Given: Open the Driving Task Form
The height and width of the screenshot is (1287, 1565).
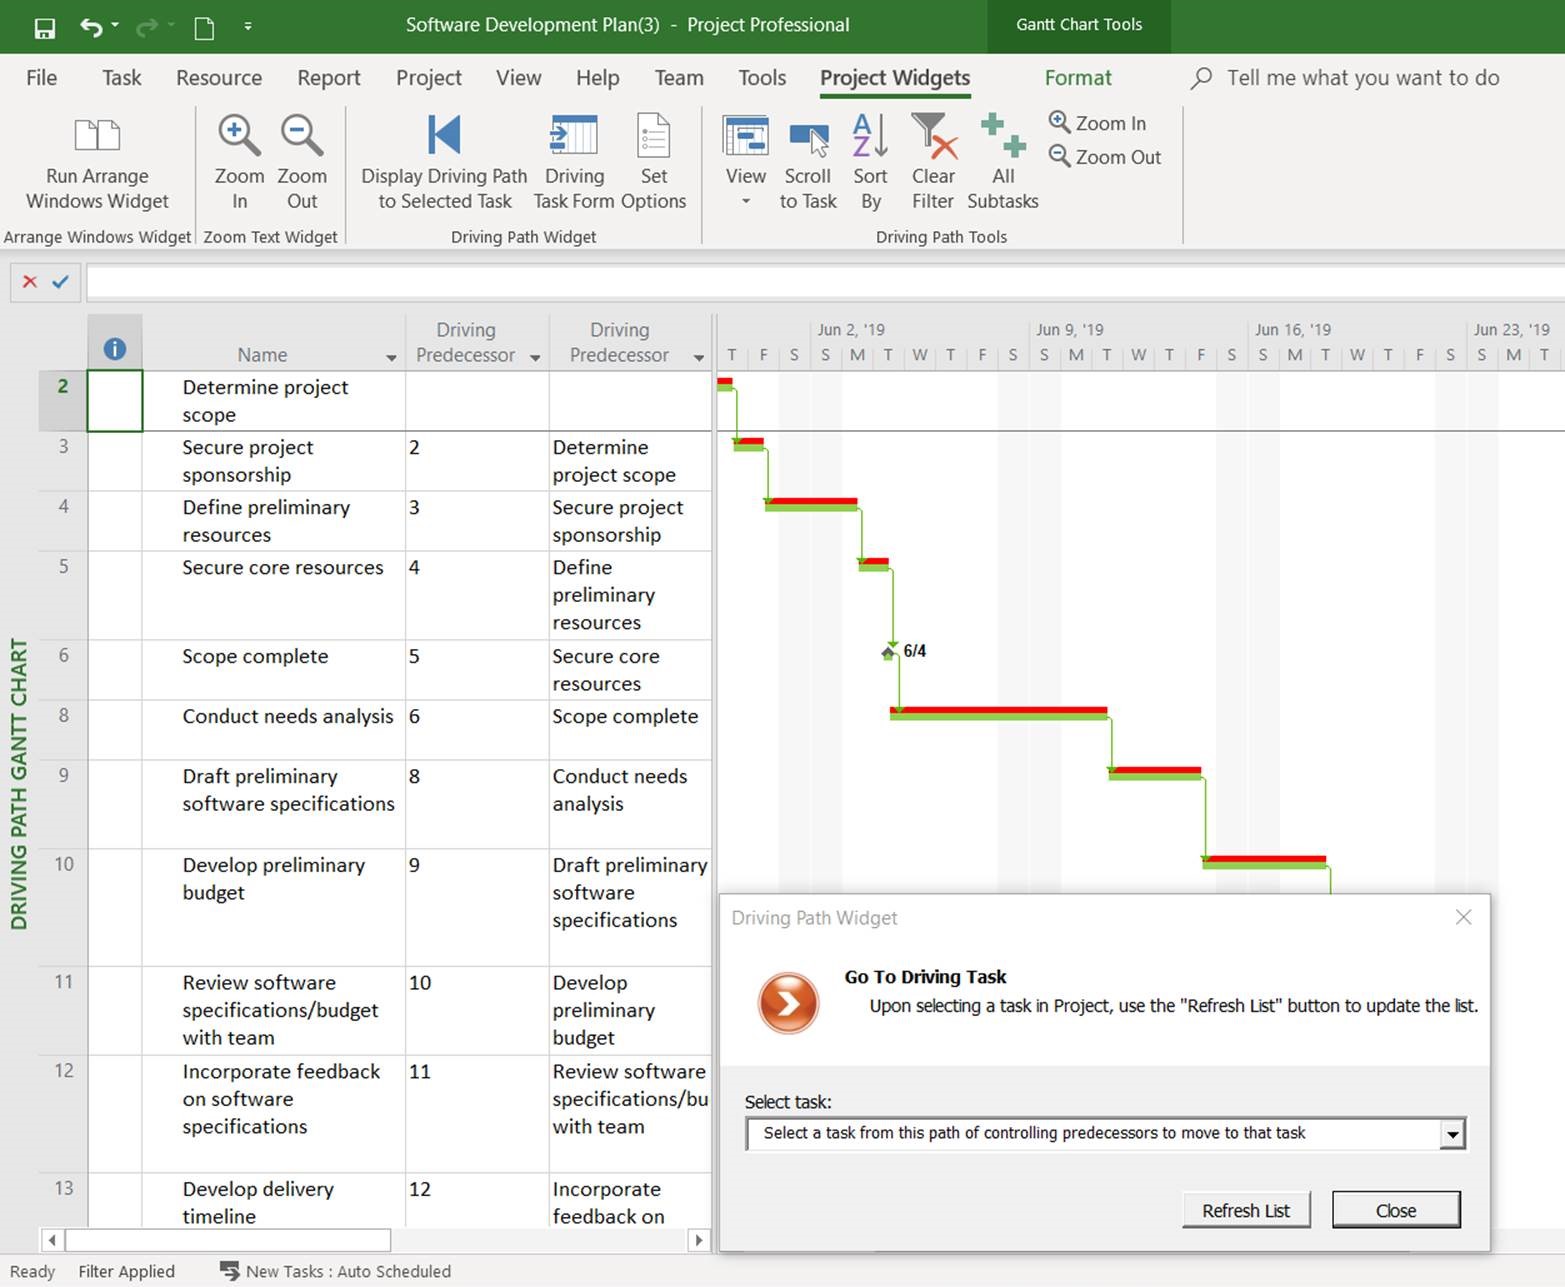Looking at the screenshot, I should 574,136.
